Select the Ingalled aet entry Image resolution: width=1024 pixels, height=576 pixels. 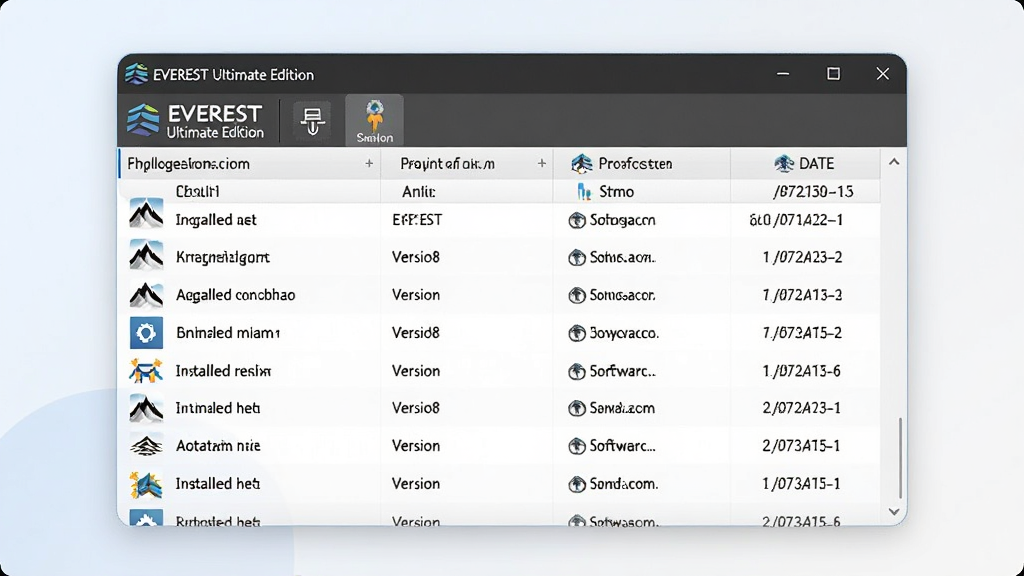click(x=216, y=220)
